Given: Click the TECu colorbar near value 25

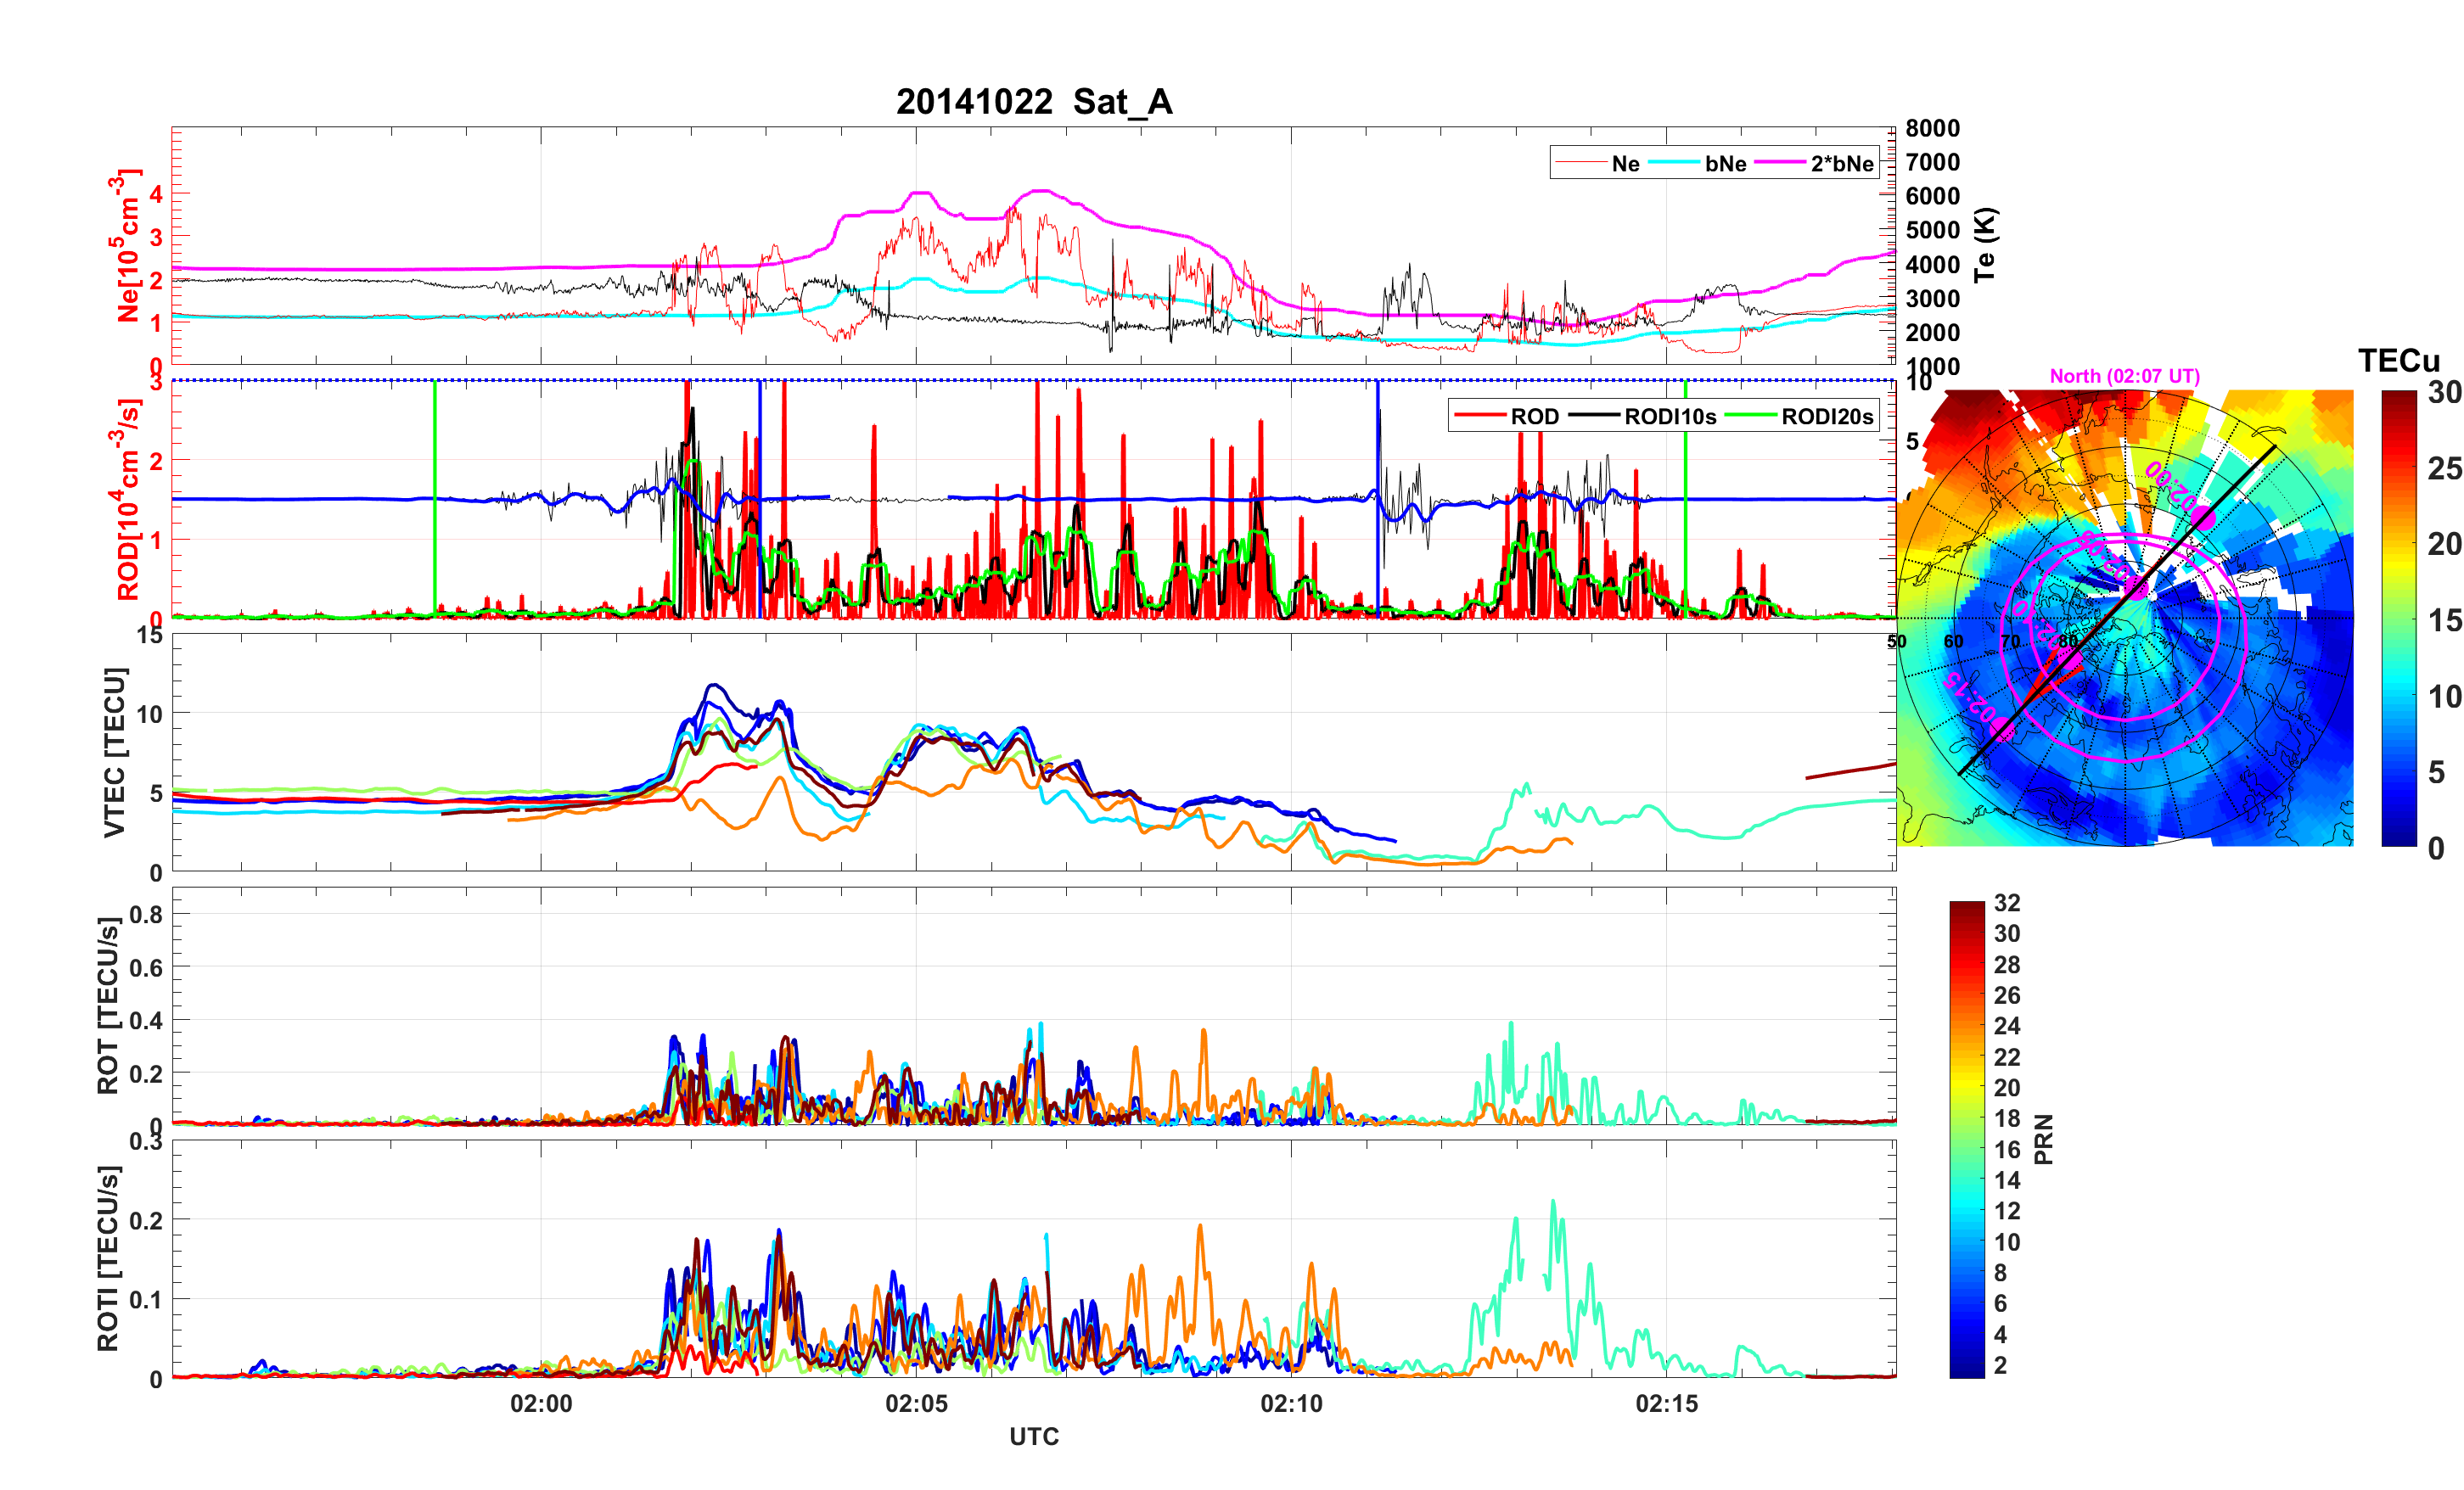Looking at the screenshot, I should [x=2398, y=468].
